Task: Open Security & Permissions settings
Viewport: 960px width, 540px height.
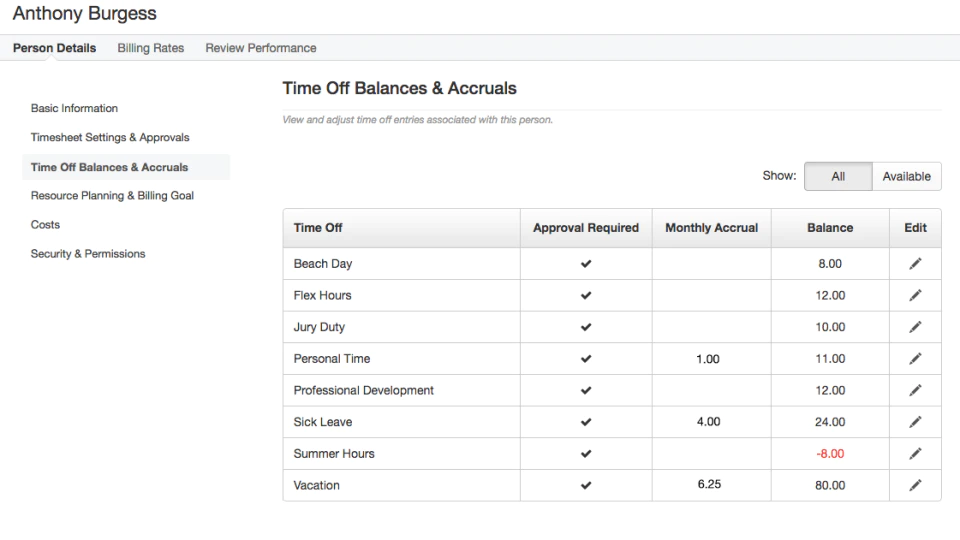Action: click(x=88, y=254)
